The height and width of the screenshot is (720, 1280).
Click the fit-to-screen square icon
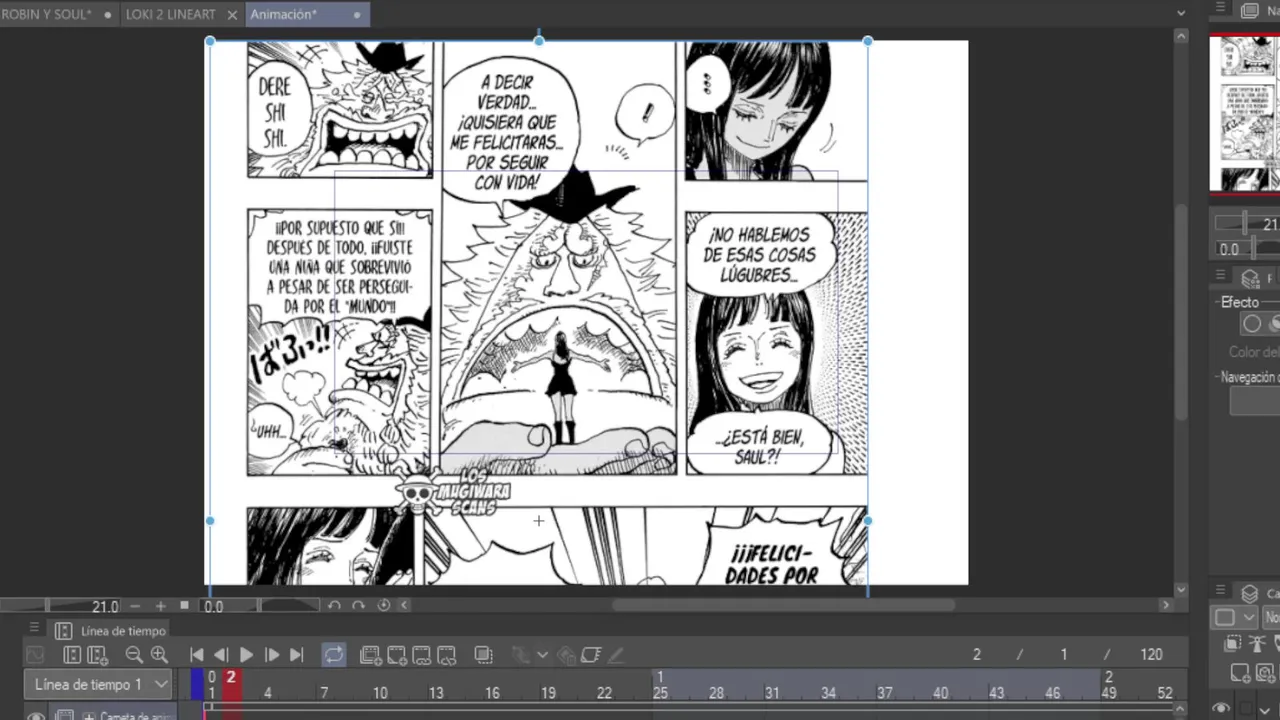pos(184,605)
